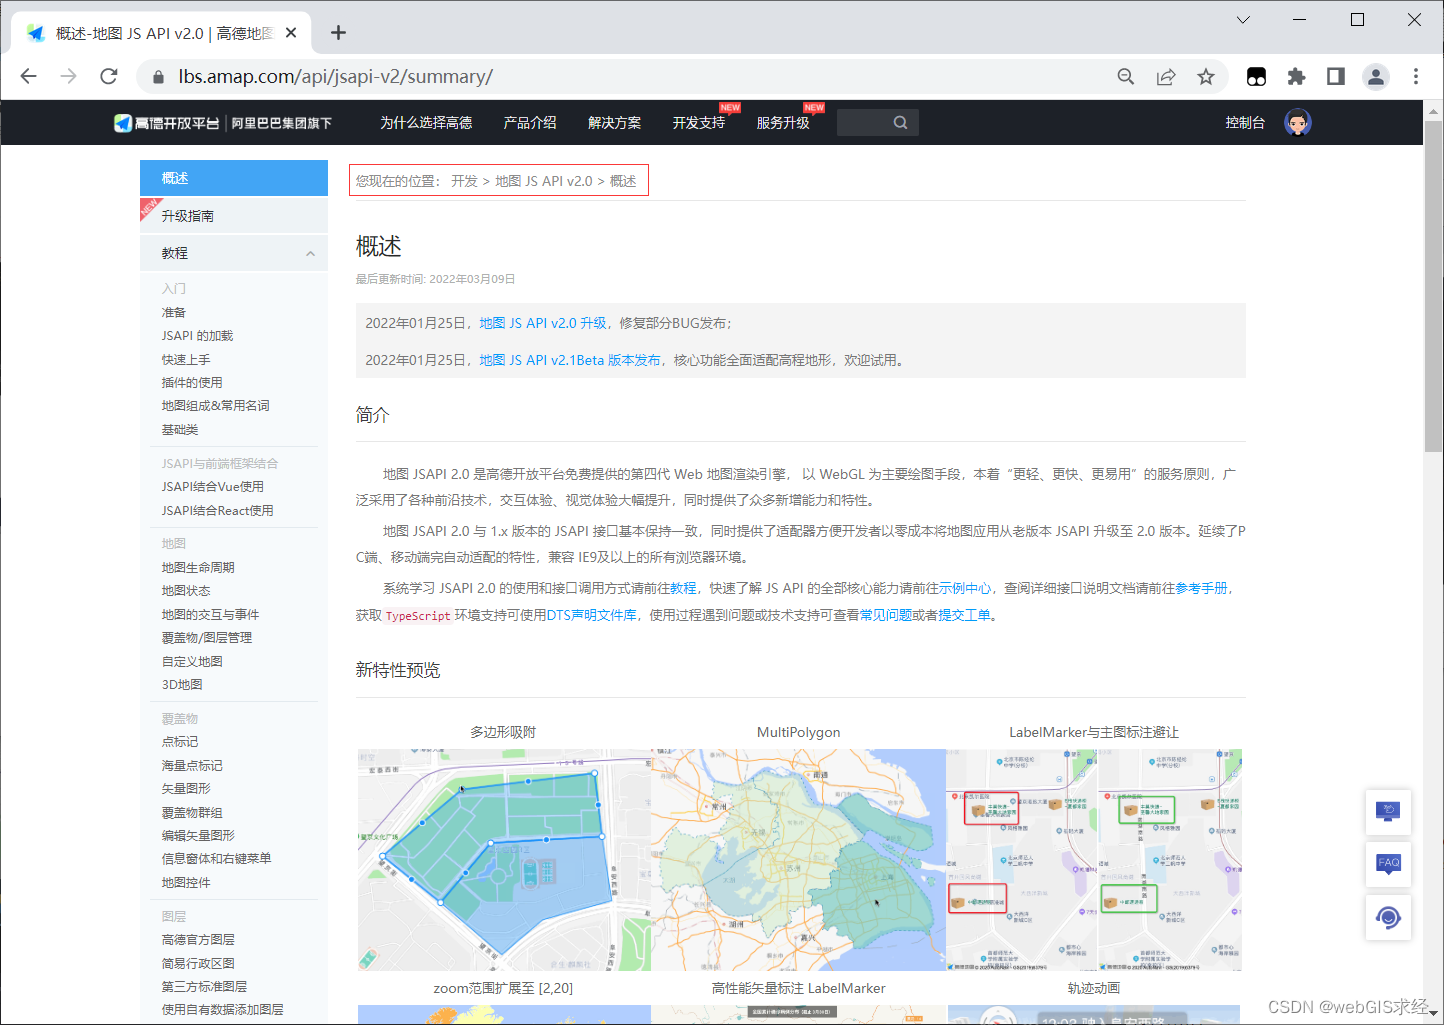Open 地图 JS API v2.1Beta 版本发布 link

point(570,360)
